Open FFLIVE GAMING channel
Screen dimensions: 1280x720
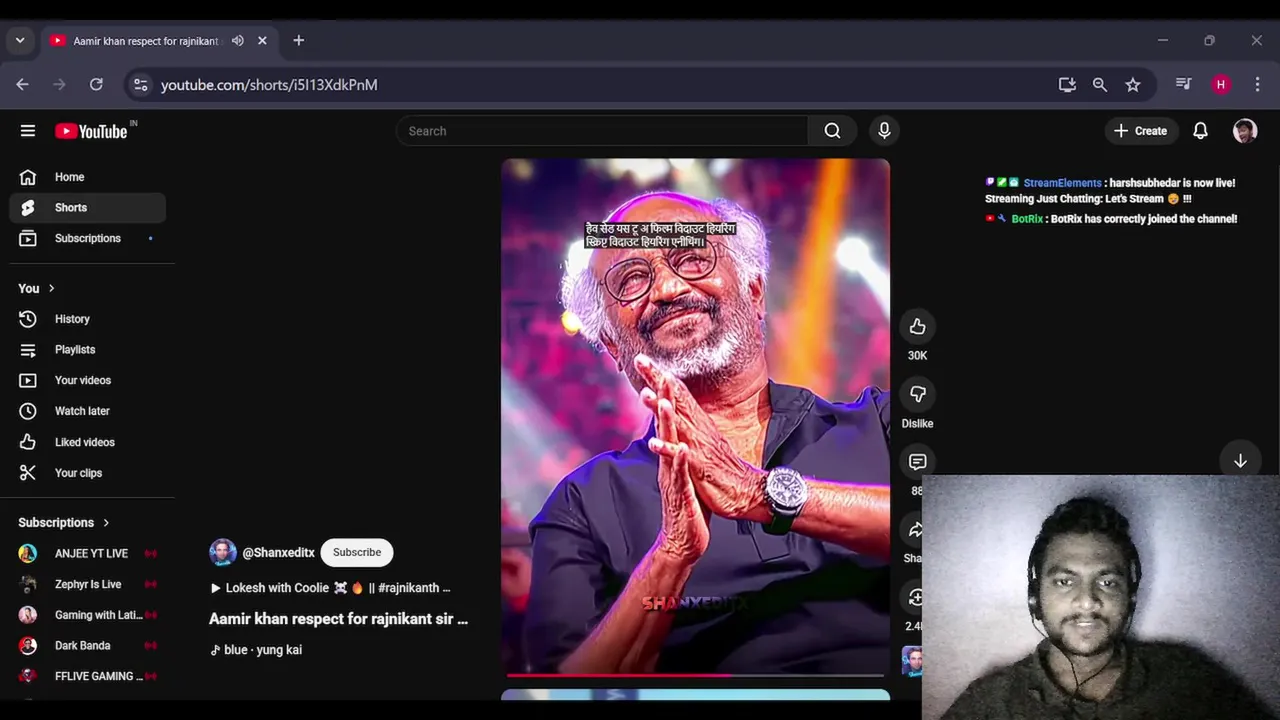(88, 676)
